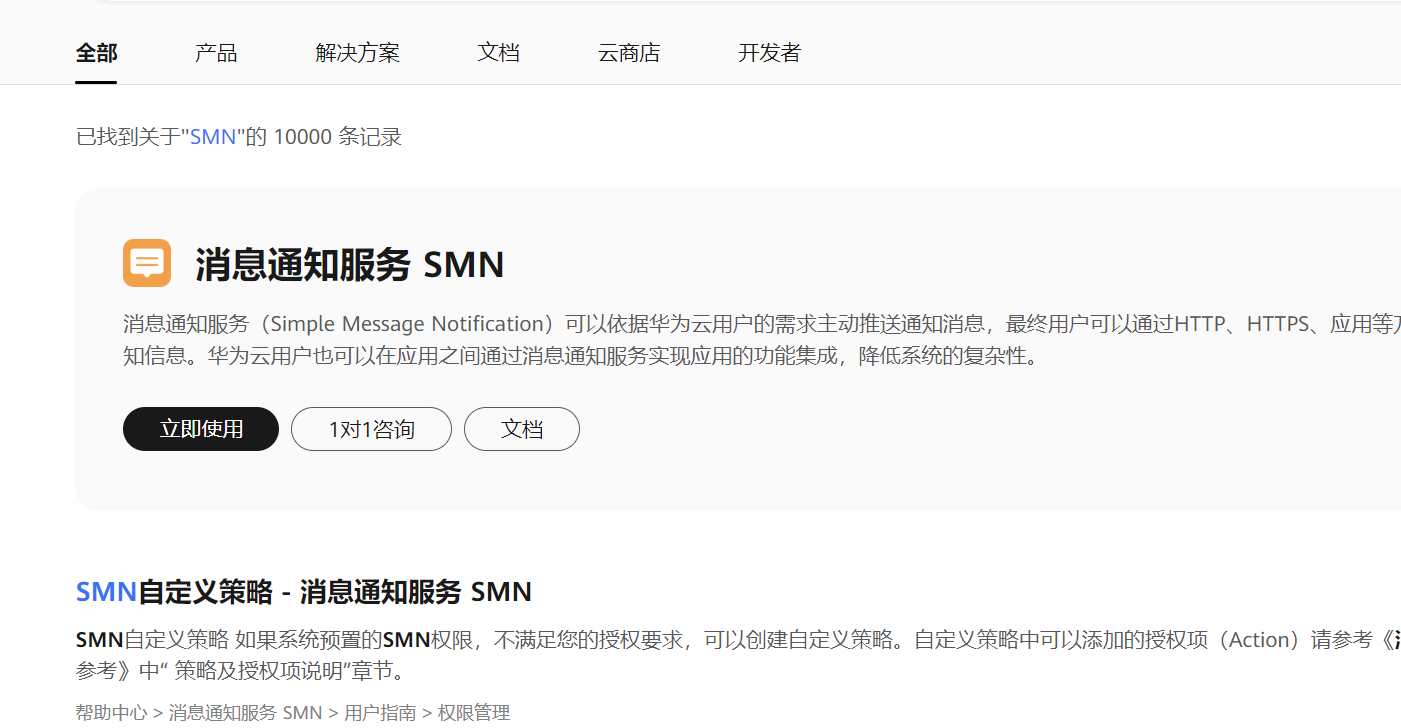Open 用户指南 in the breadcrumb
Screen dimensions: 1401x728
pyautogui.click(x=380, y=712)
